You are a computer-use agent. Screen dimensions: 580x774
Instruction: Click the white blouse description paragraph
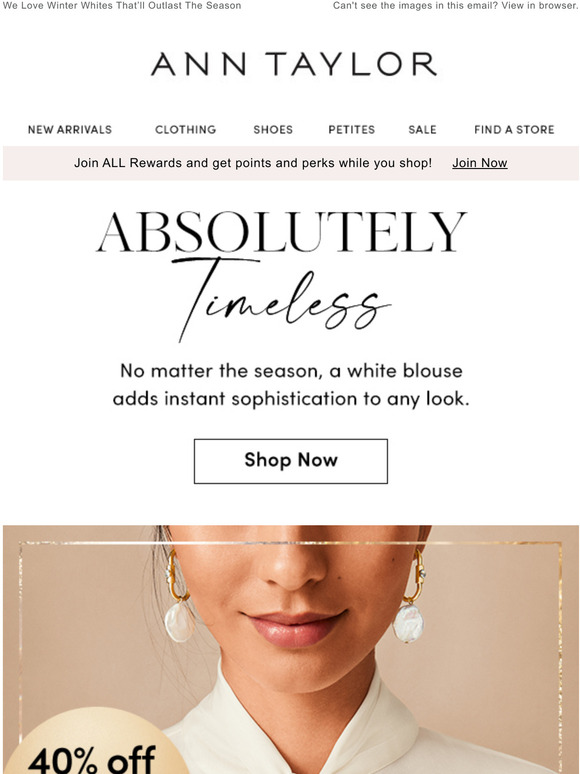[291, 385]
